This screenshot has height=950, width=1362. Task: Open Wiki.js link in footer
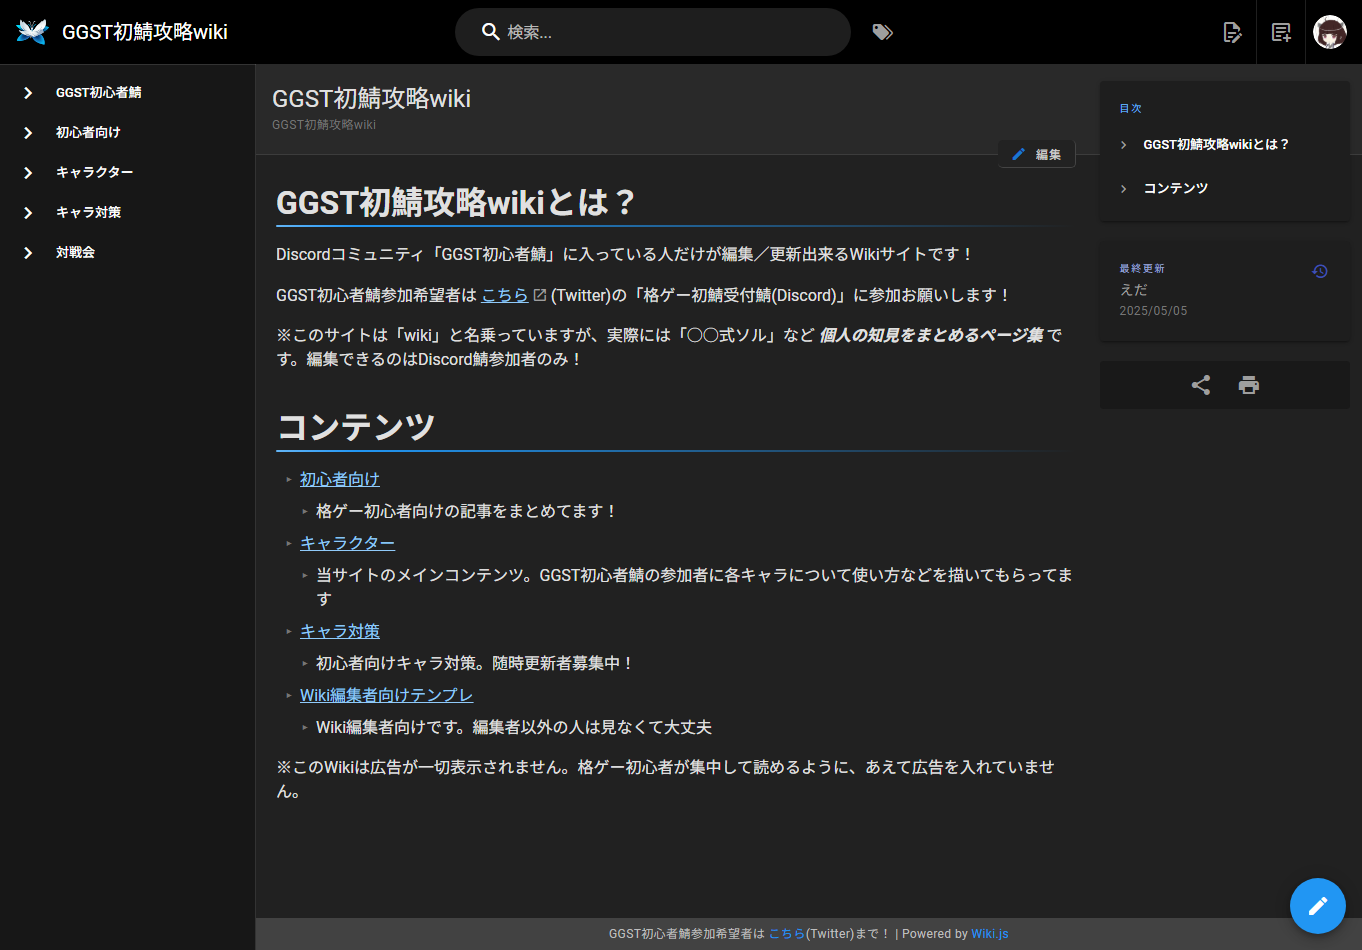pyautogui.click(x=990, y=934)
